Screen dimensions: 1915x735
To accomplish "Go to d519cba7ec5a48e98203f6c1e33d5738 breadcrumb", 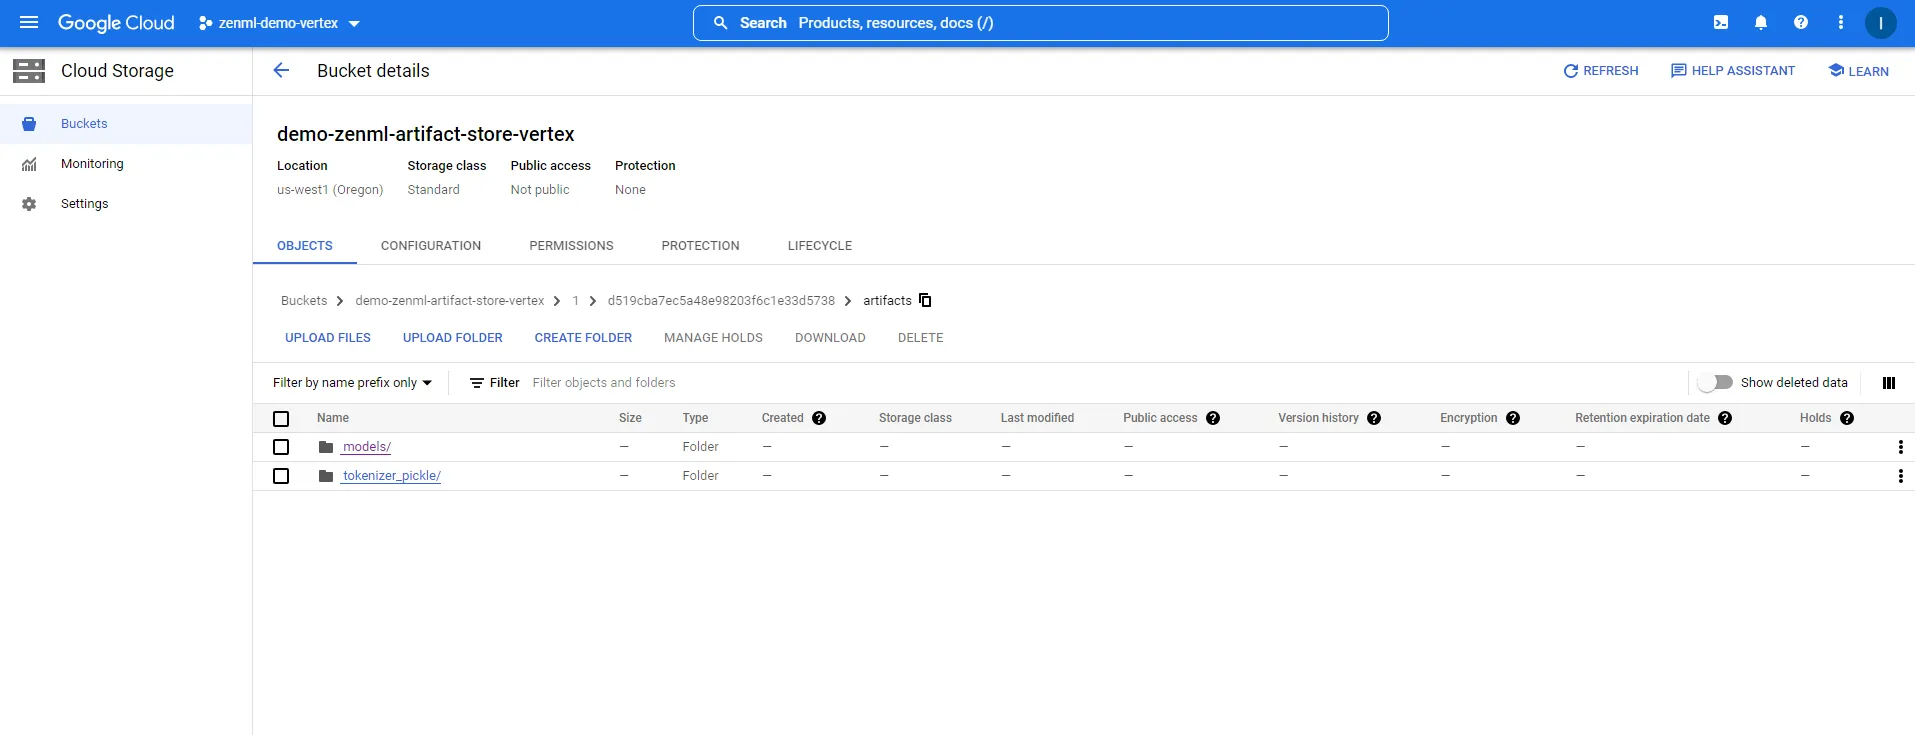I will click(721, 301).
